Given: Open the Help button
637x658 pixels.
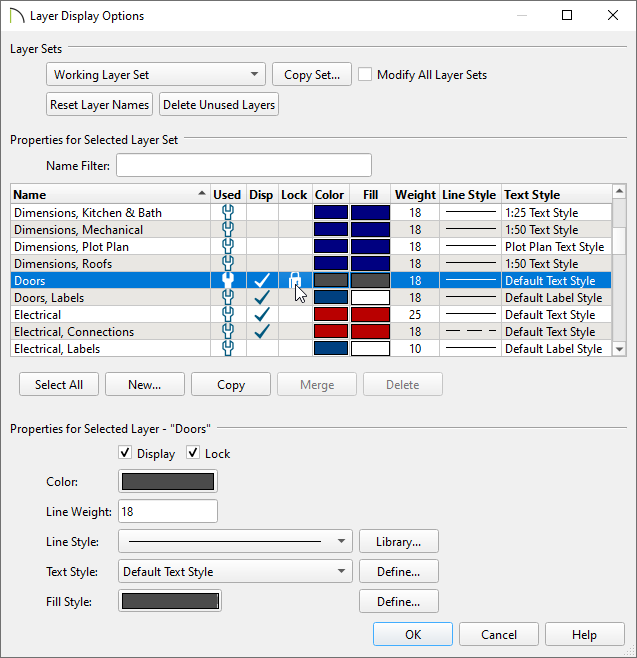Looking at the screenshot, I should tap(585, 634).
